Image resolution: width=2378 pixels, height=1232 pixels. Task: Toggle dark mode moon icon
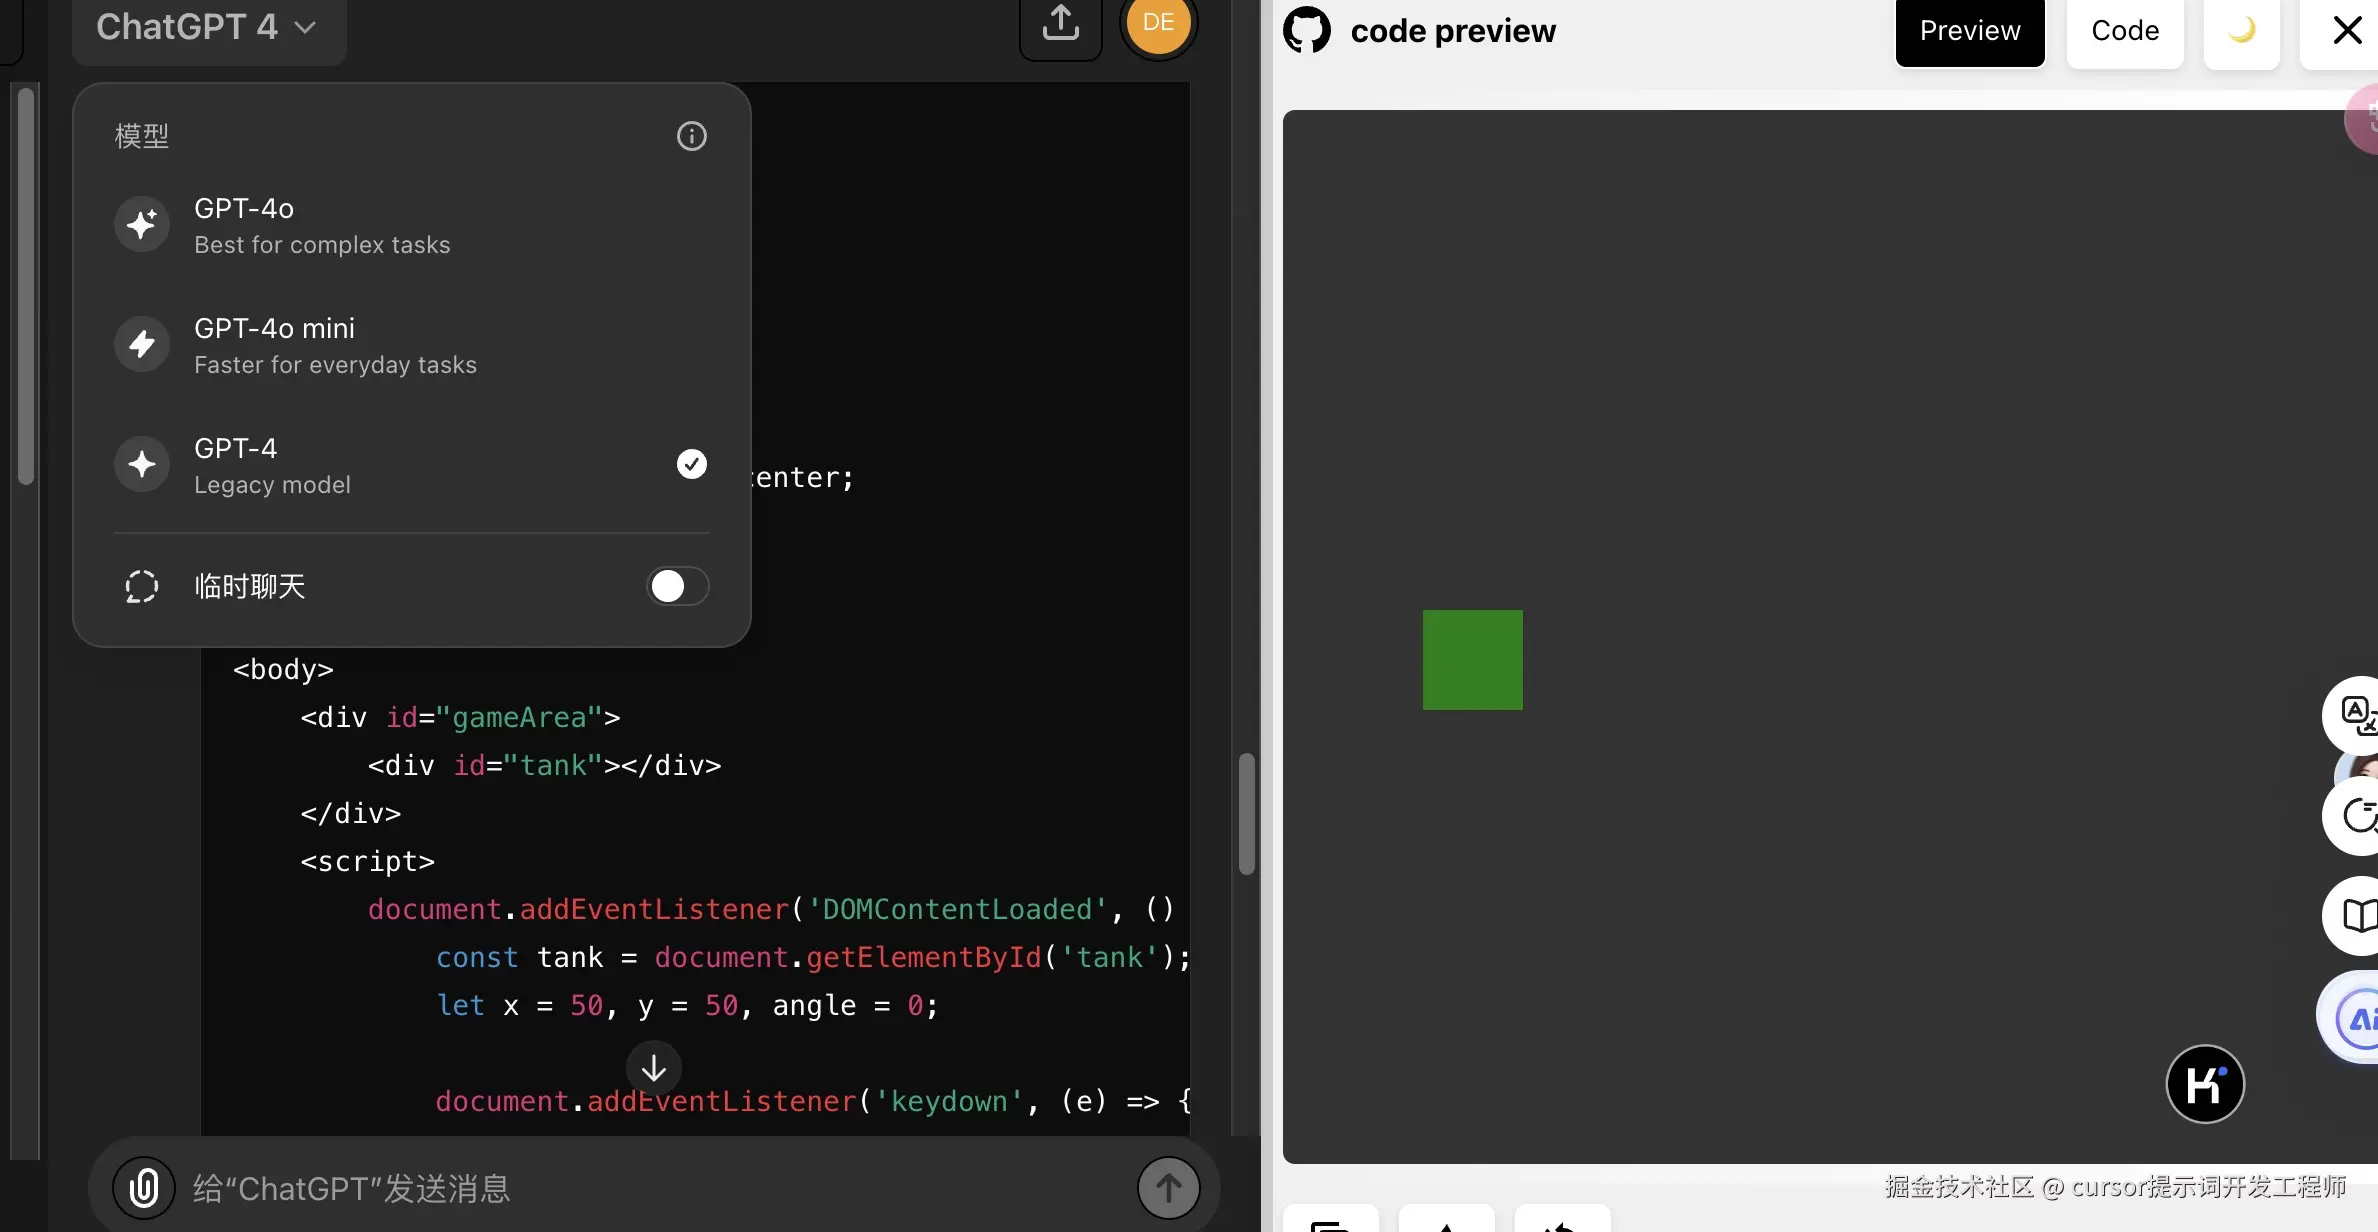click(x=2241, y=31)
